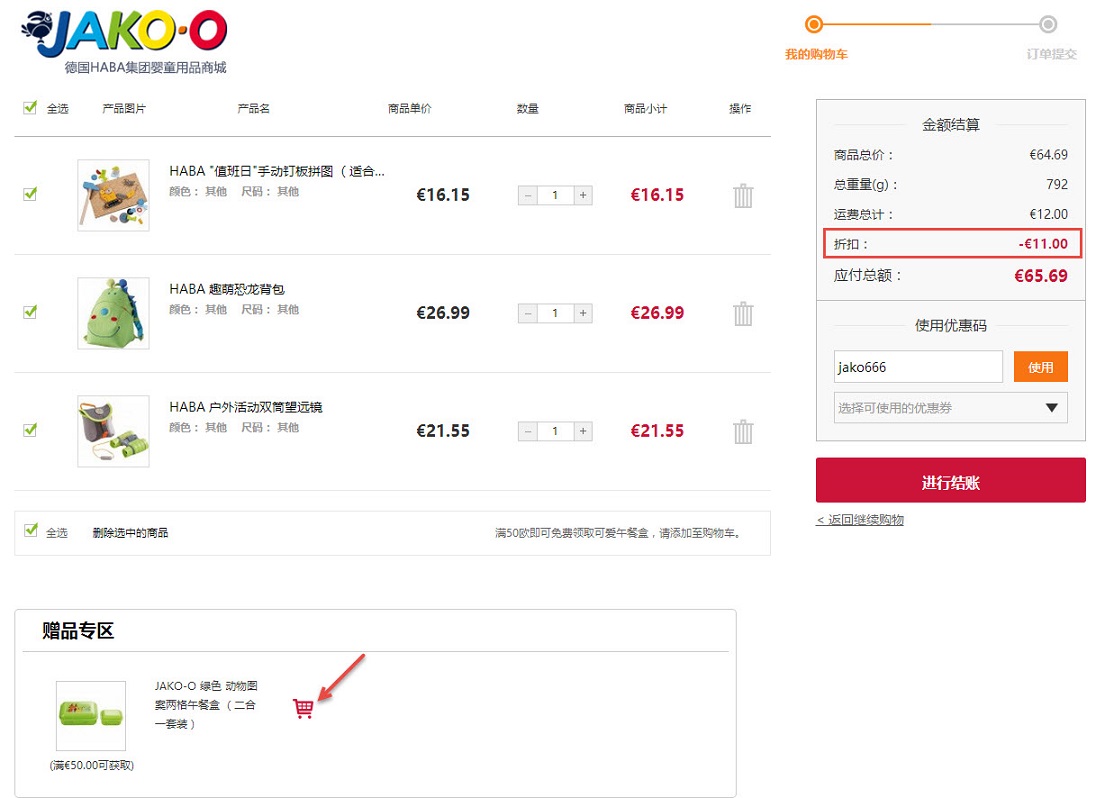Click the 商品单价 column header

410,108
